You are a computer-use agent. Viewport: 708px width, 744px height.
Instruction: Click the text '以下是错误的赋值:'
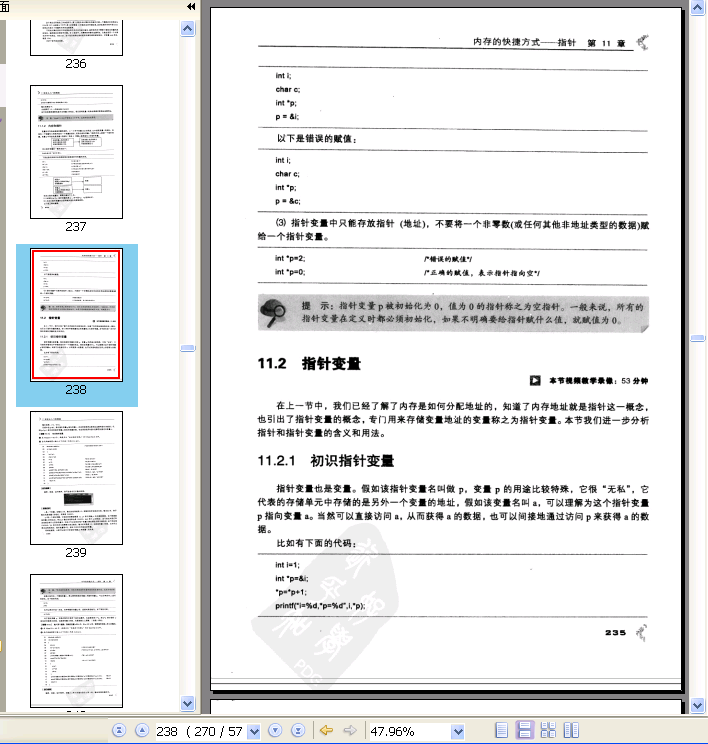(317, 139)
